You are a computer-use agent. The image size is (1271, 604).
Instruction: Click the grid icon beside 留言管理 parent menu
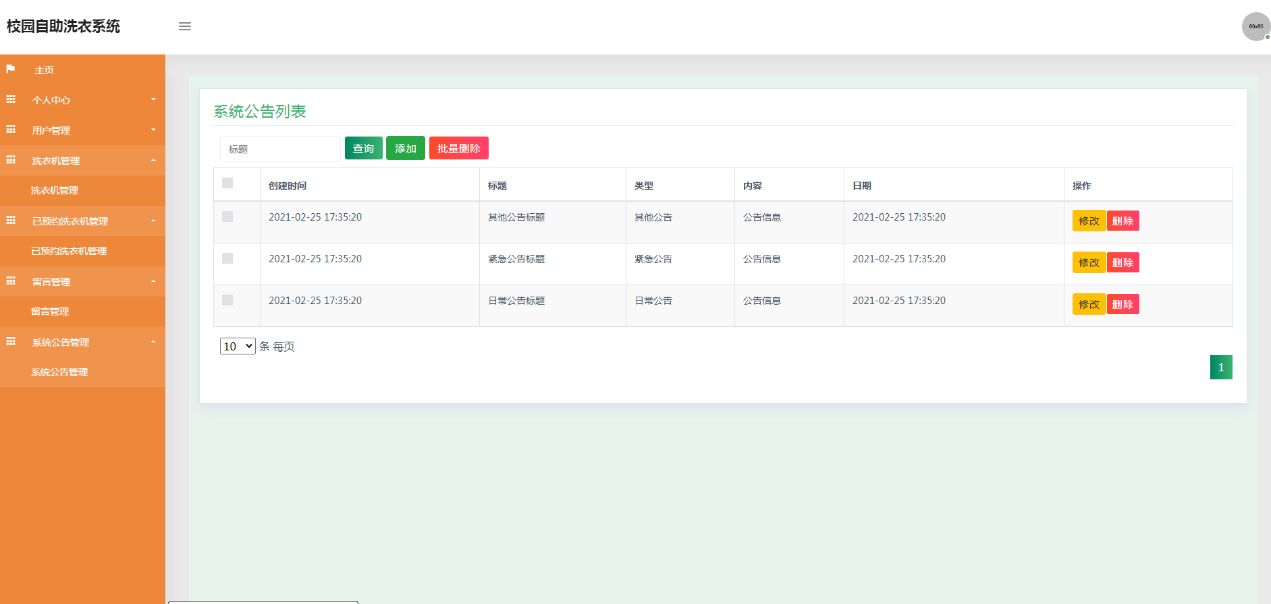click(x=11, y=281)
